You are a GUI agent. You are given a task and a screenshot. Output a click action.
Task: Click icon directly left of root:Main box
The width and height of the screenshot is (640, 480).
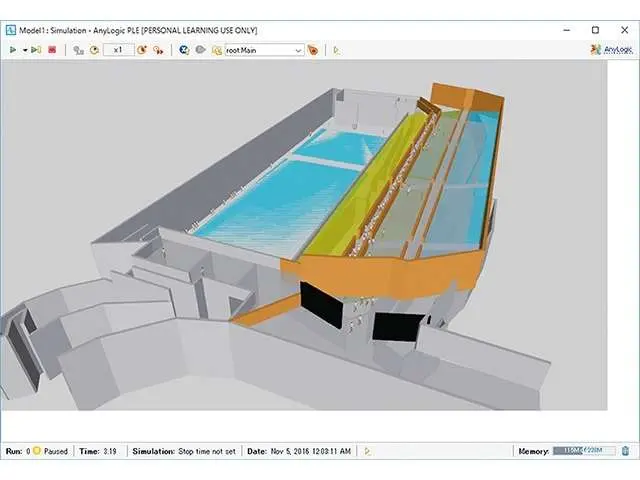(x=216, y=50)
